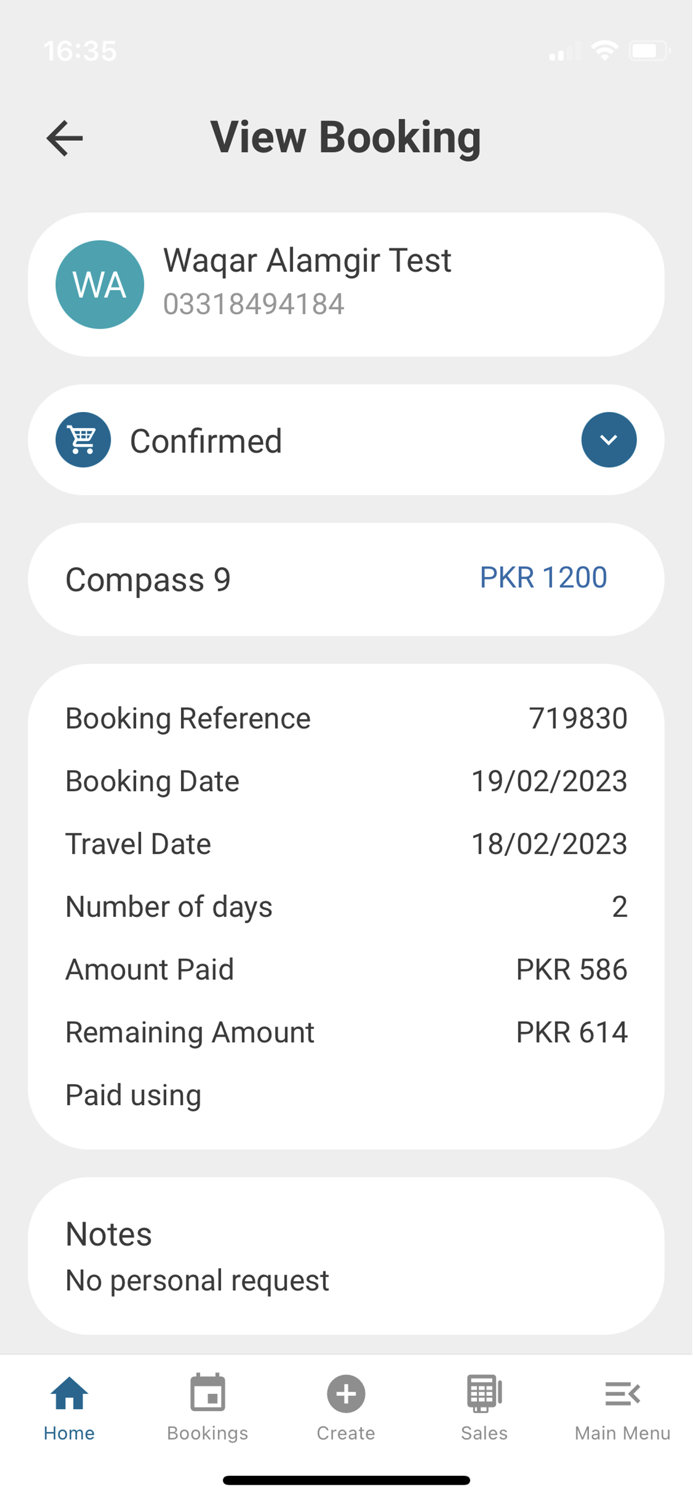Expand the Confirmed status dropdown chevron
693x1500 pixels.
[x=608, y=440]
